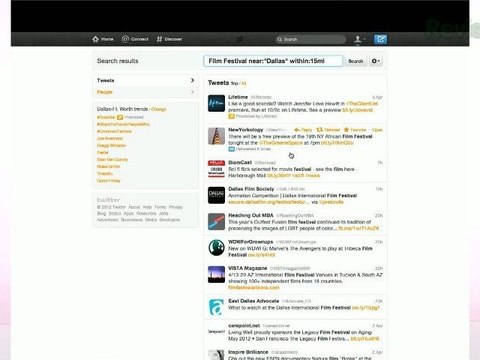The height and width of the screenshot is (360, 480).
Task: Open @TheGreeneSpace mention link
Action: click(x=281, y=143)
